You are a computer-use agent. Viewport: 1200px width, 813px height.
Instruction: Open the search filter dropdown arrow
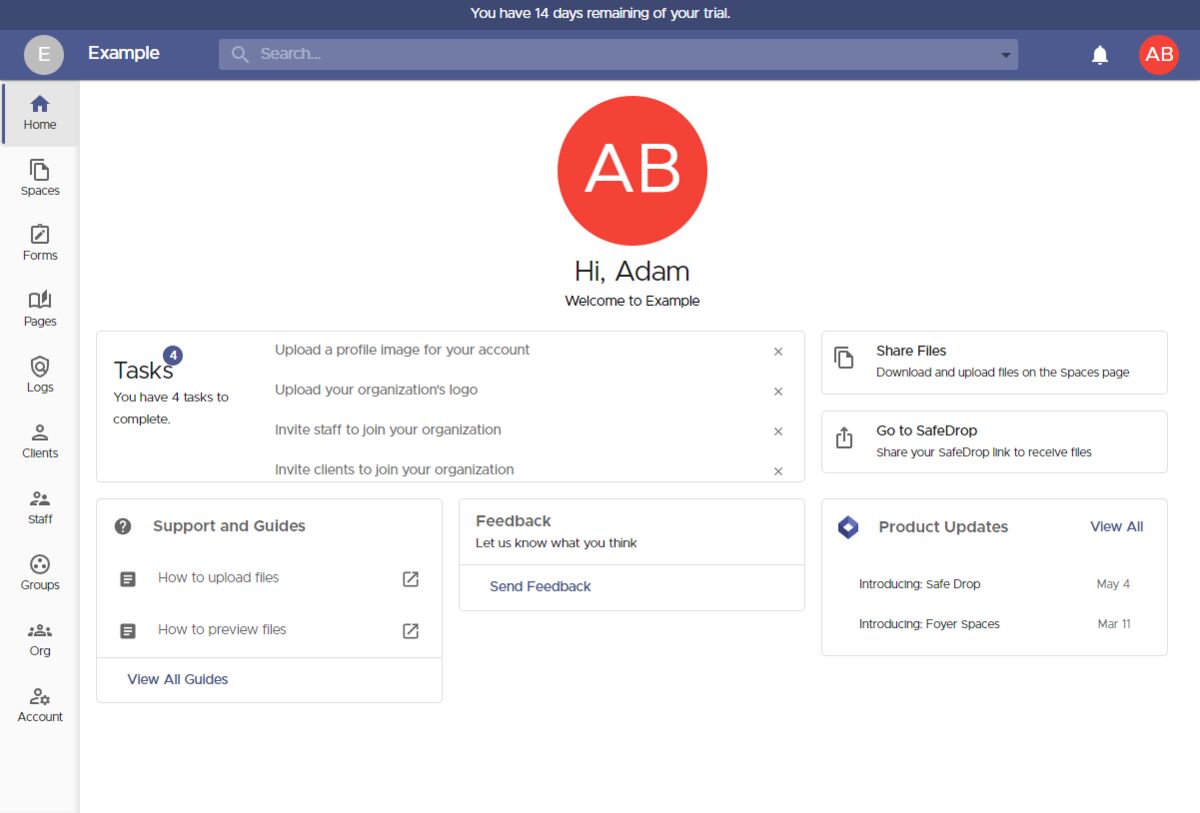click(1006, 54)
